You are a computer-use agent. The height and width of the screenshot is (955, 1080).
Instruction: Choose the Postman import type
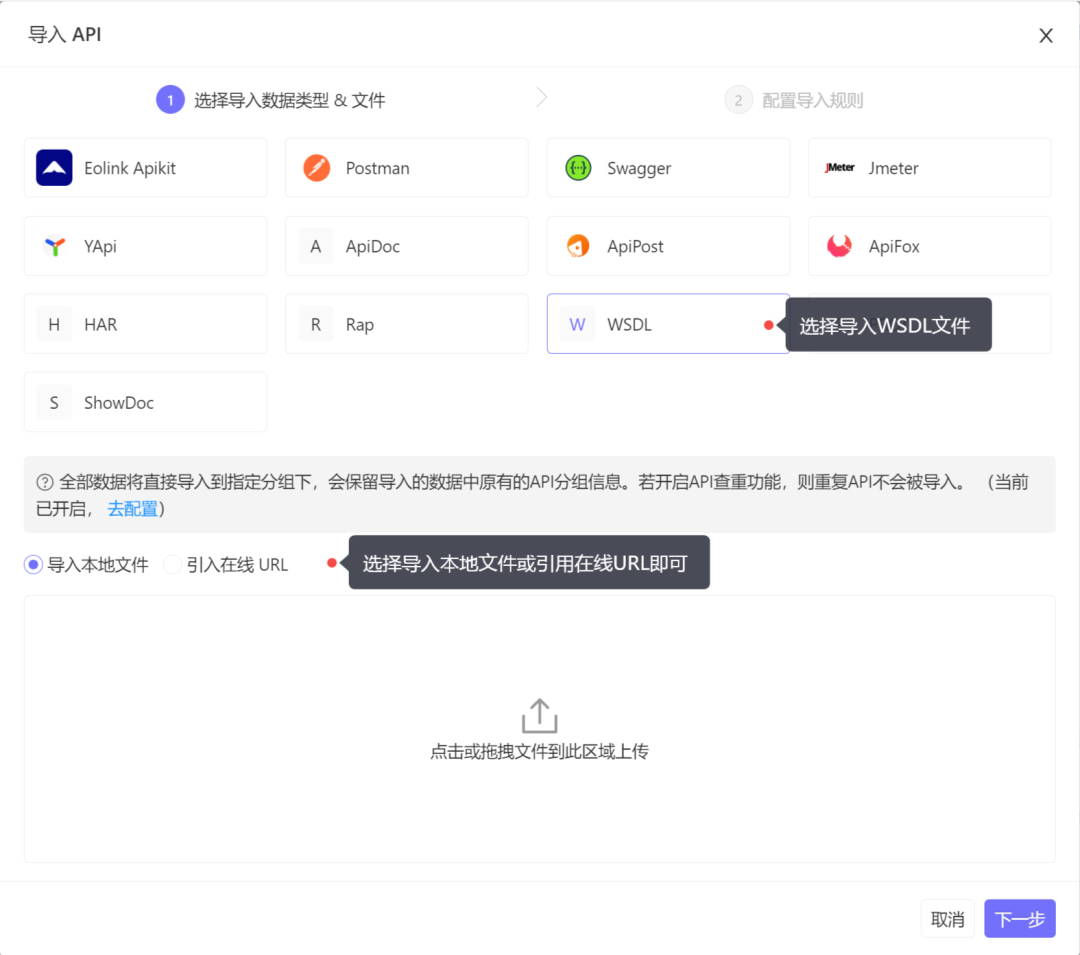[406, 168]
